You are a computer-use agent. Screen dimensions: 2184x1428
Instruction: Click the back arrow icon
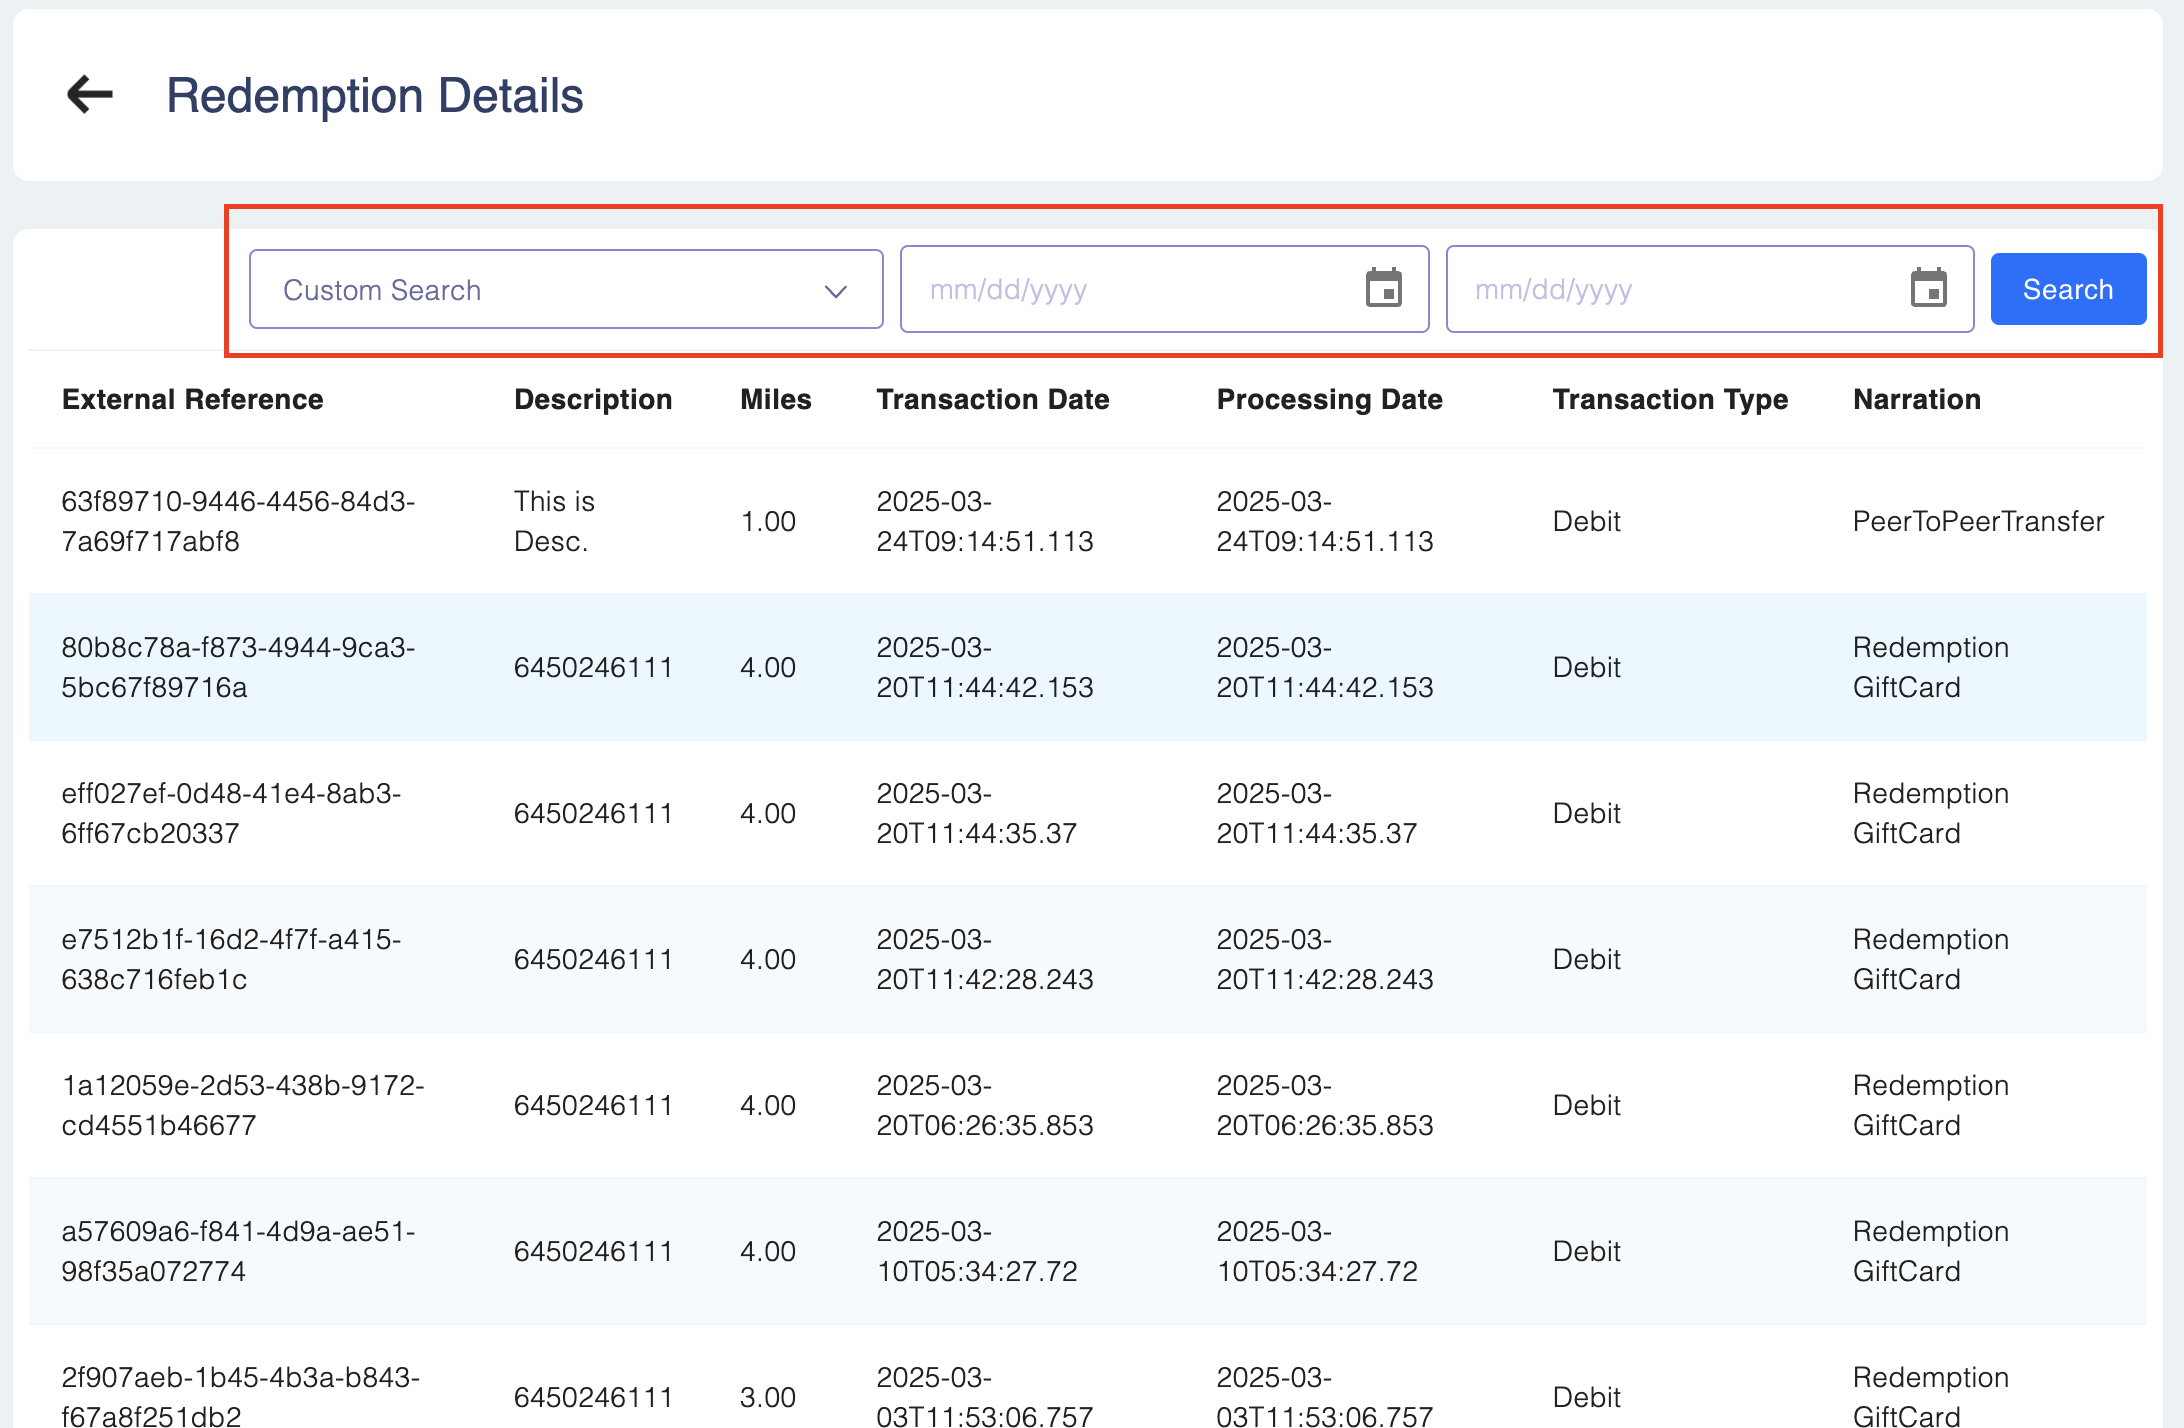90,95
